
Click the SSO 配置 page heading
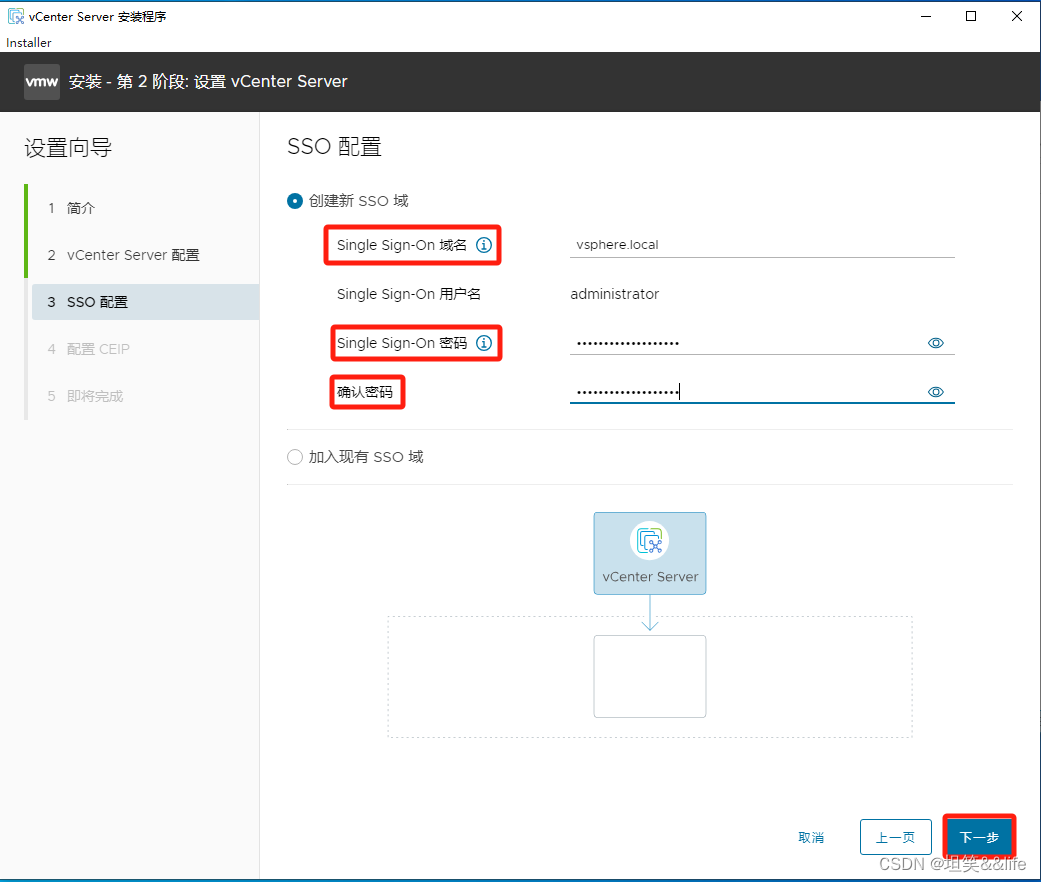pyautogui.click(x=334, y=147)
